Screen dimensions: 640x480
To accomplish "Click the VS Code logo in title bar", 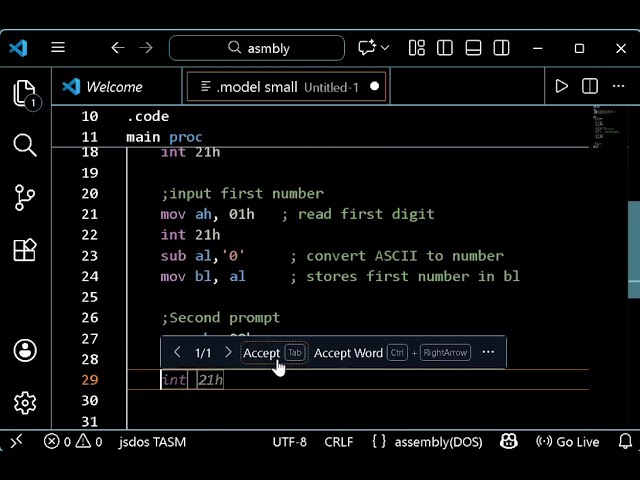I will pyautogui.click(x=18, y=48).
